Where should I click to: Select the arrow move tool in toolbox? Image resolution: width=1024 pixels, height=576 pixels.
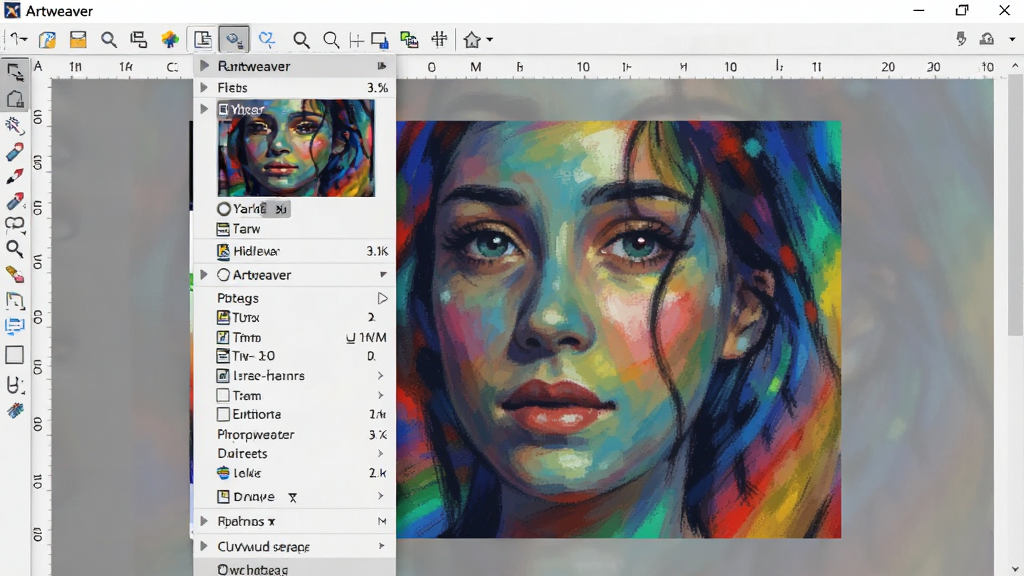pyautogui.click(x=14, y=72)
